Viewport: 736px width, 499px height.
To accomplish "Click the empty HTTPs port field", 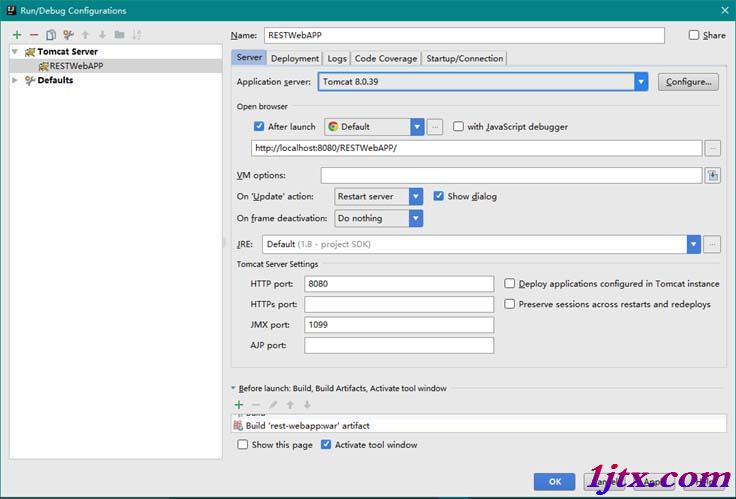I will (x=399, y=304).
